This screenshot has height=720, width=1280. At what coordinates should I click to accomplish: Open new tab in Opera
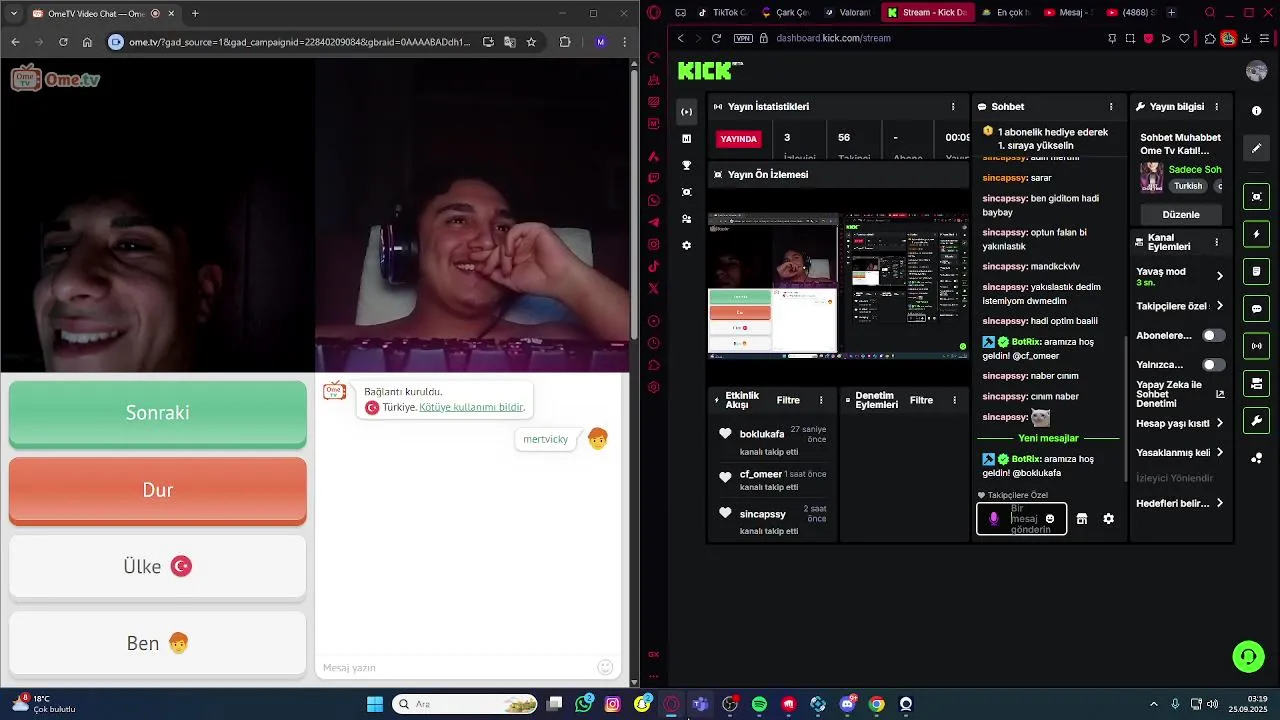[1171, 12]
